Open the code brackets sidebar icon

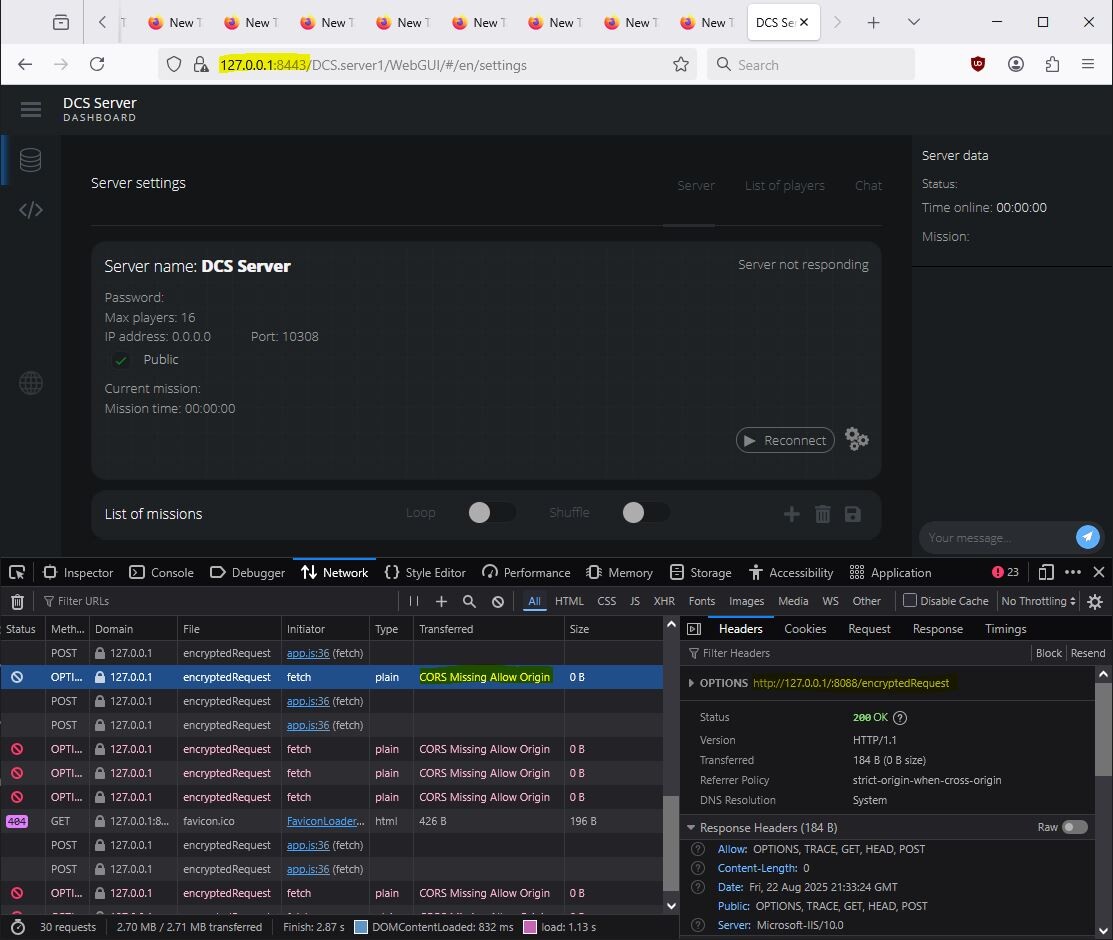(31, 210)
